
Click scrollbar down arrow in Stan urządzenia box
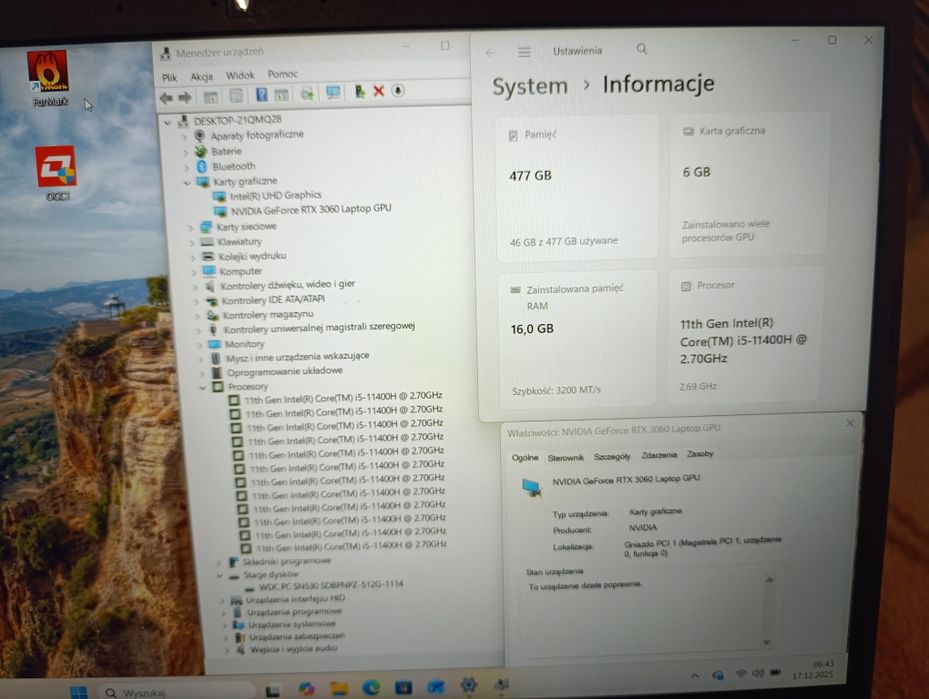tap(767, 643)
